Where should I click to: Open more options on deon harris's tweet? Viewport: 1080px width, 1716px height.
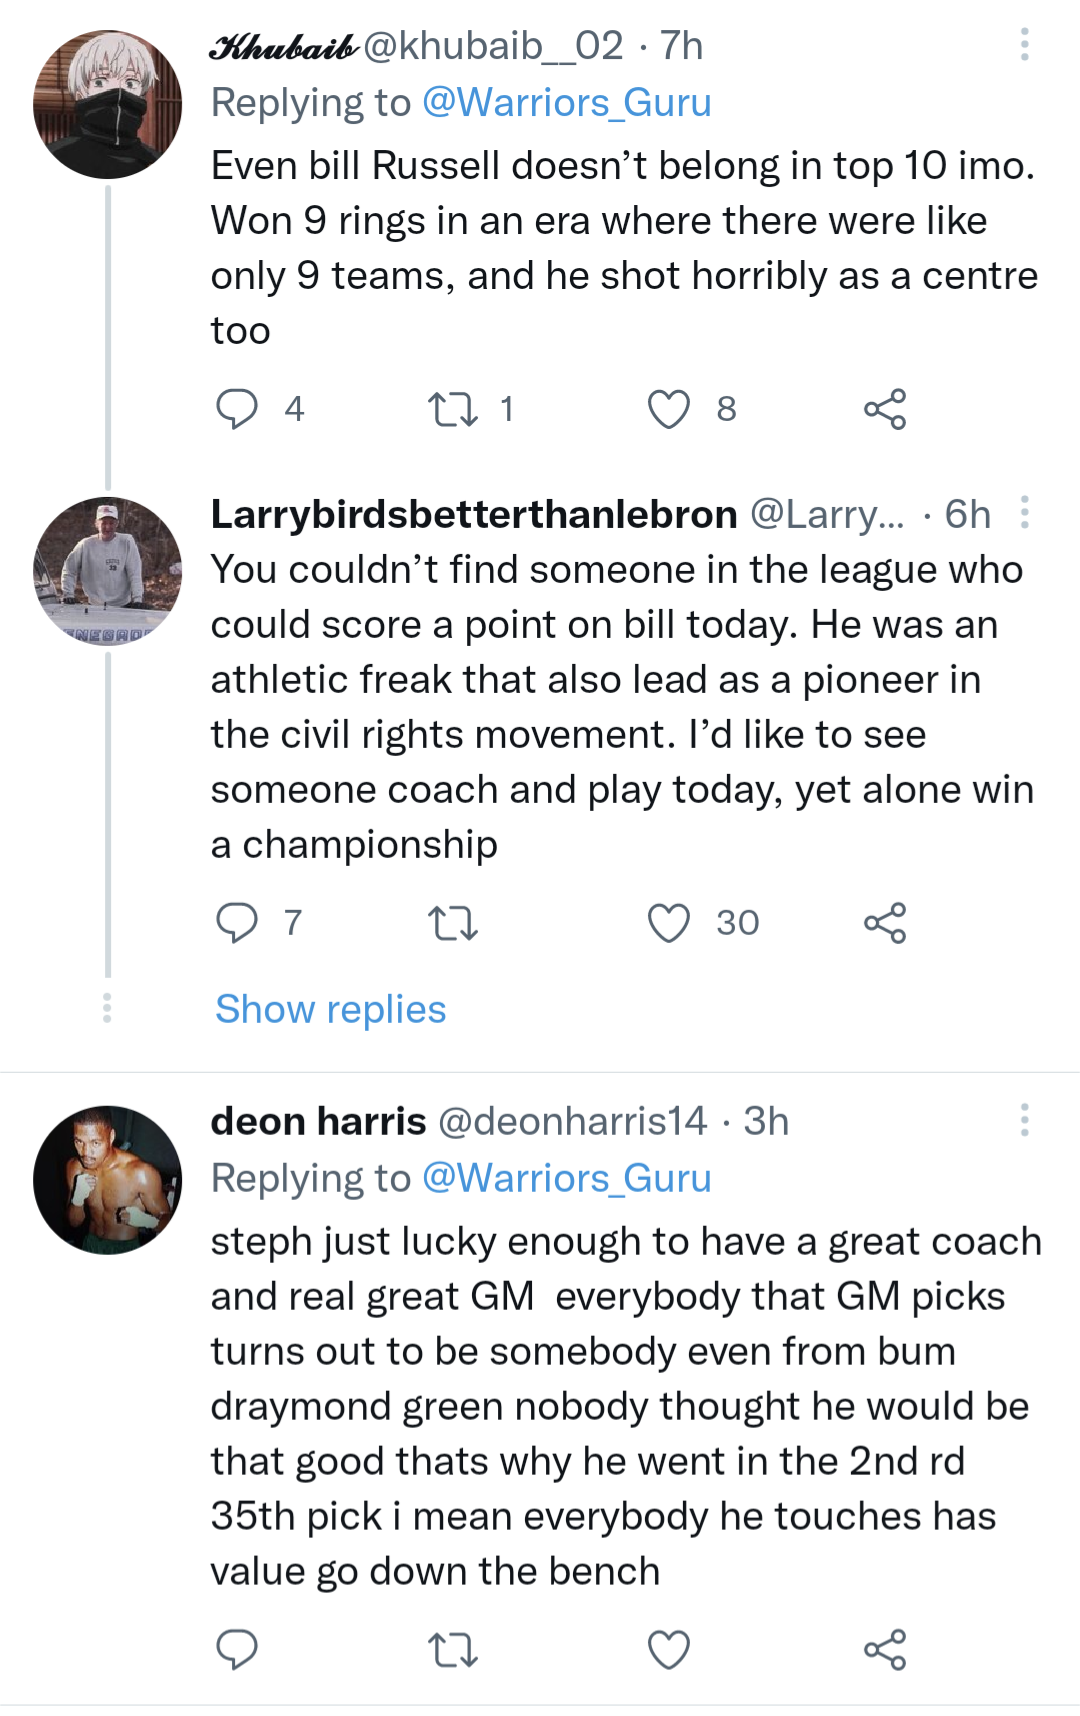tap(1024, 1121)
